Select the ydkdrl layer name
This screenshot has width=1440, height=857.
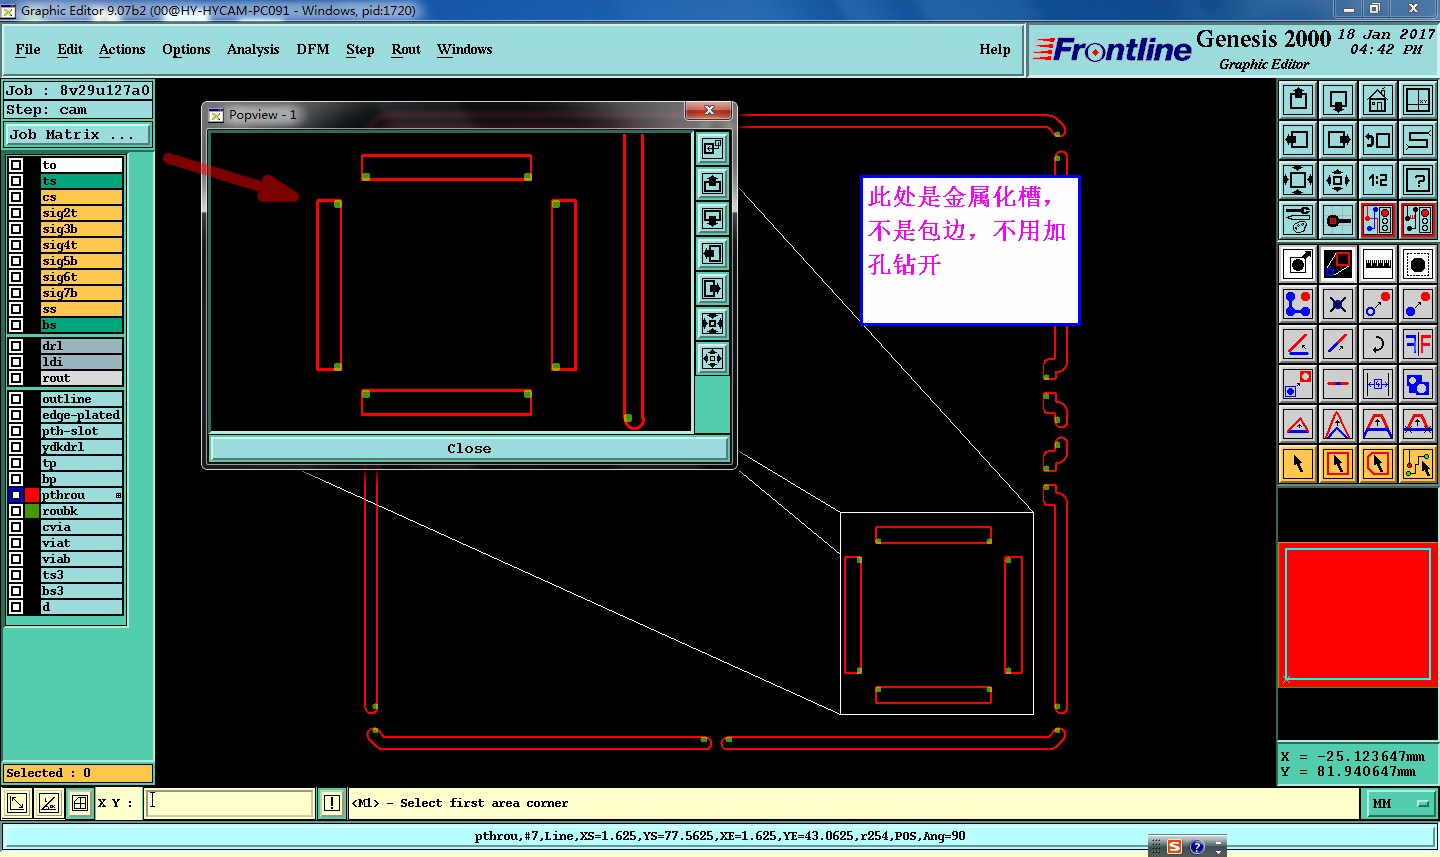coord(81,447)
